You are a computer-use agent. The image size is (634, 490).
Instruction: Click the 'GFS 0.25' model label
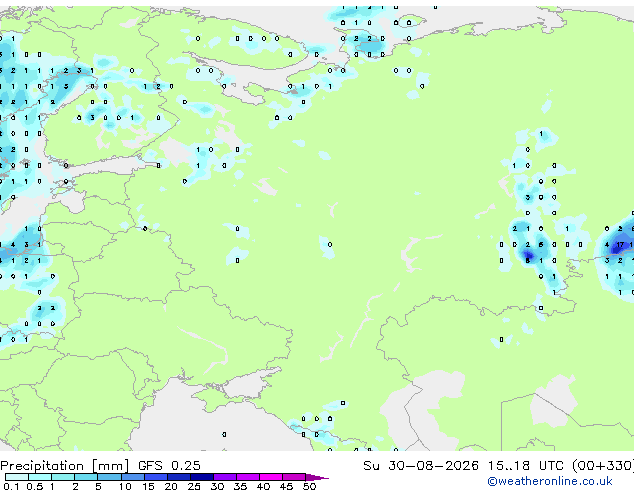169,466
